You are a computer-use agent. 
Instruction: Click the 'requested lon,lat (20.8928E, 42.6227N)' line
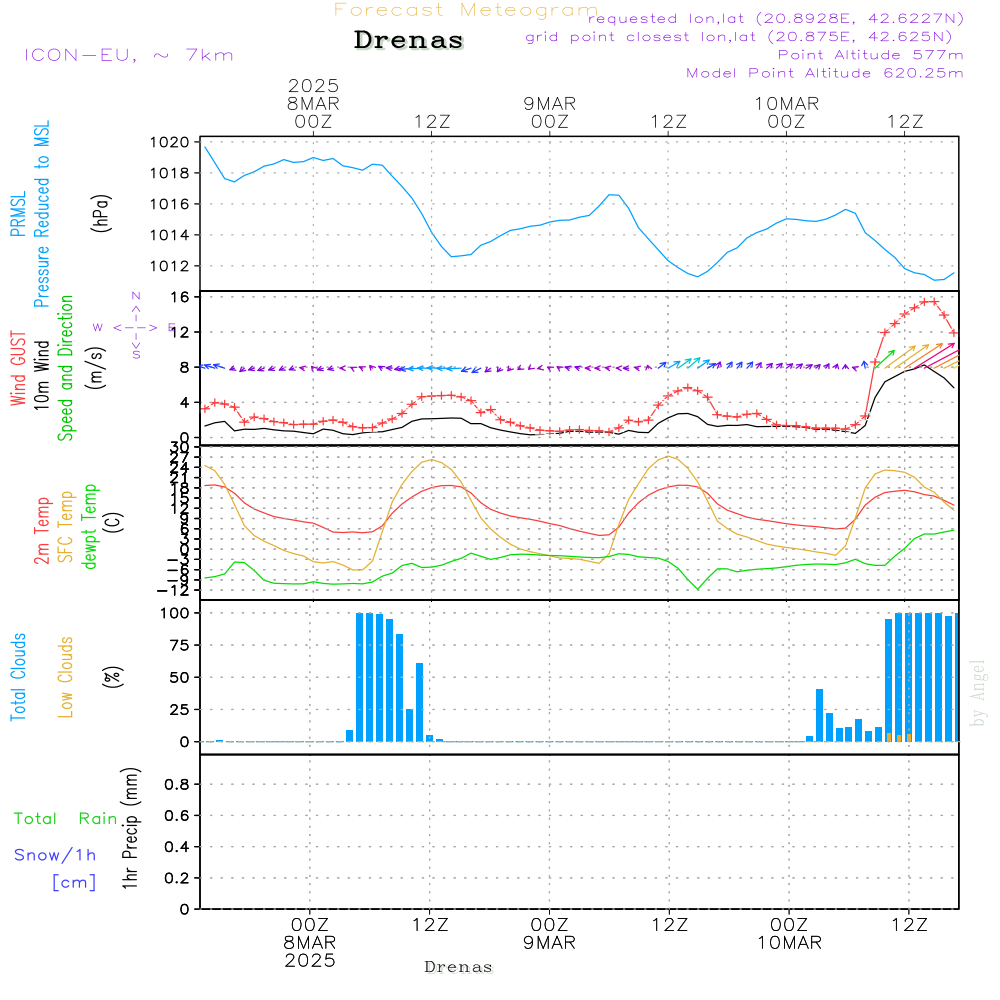pos(776,18)
